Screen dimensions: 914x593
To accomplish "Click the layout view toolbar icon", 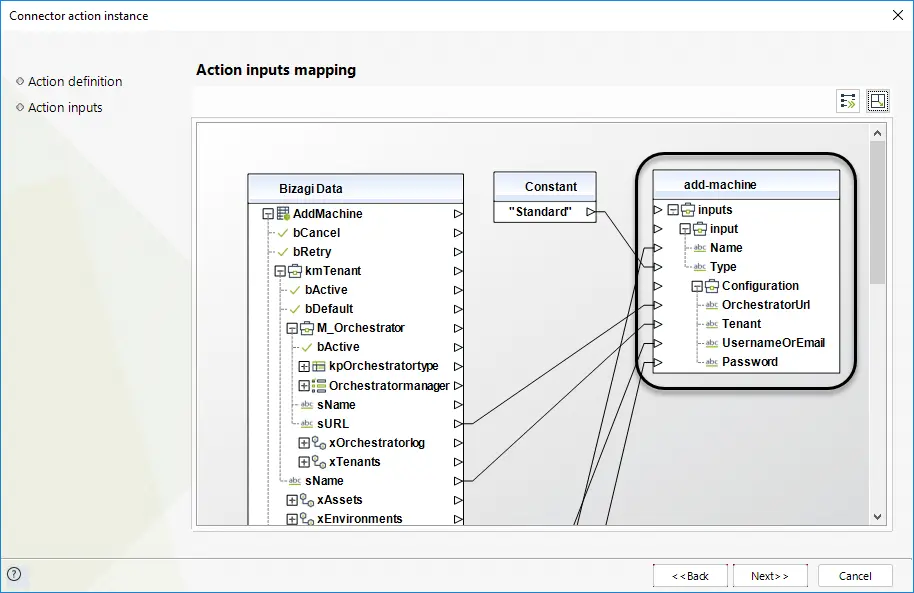I will (877, 101).
